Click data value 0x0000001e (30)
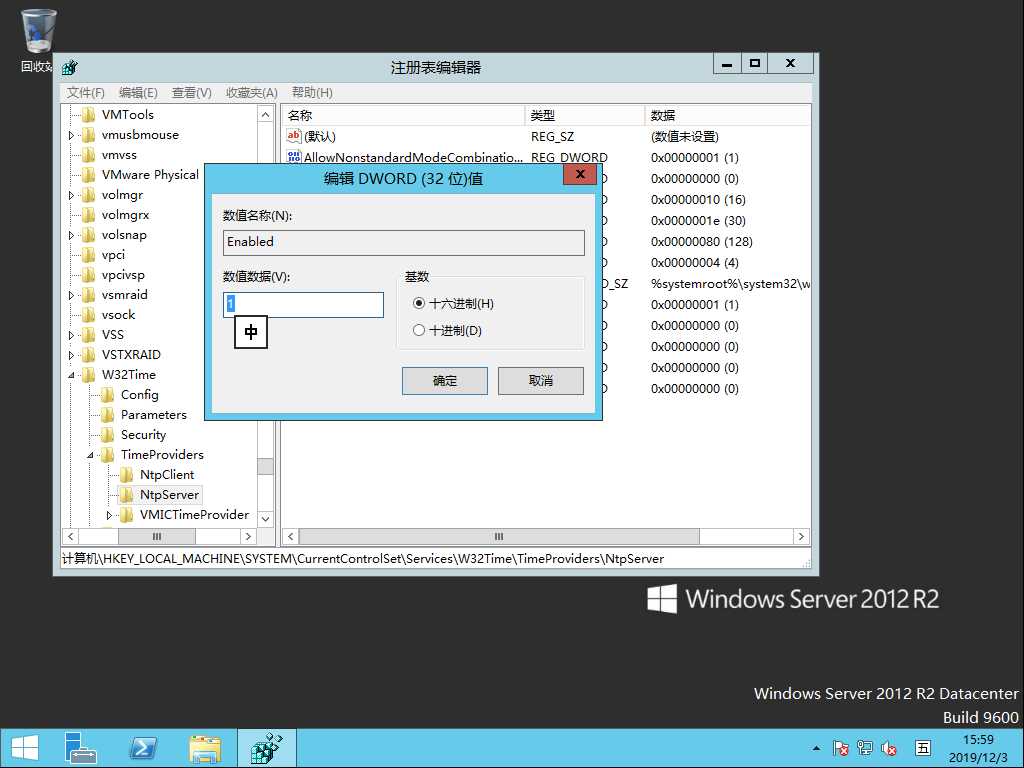This screenshot has width=1024, height=768. point(698,221)
